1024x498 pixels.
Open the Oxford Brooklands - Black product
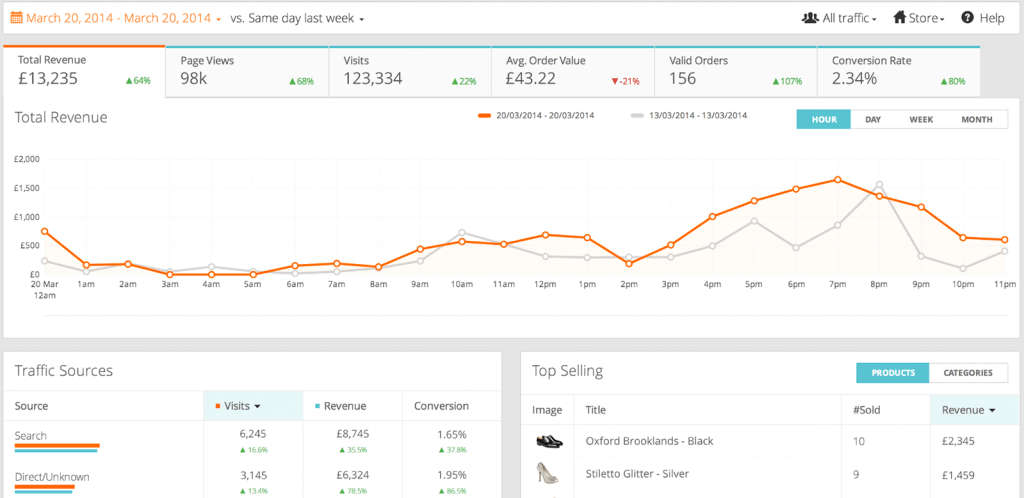(650, 441)
